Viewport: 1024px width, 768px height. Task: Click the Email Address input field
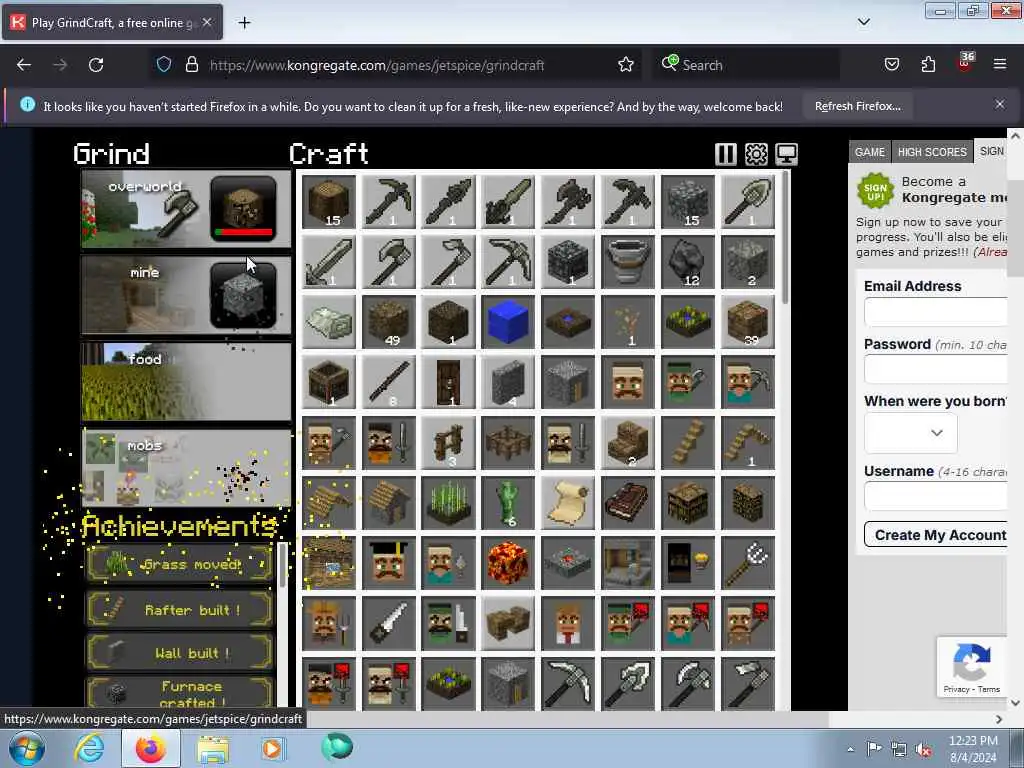pyautogui.click(x=935, y=312)
